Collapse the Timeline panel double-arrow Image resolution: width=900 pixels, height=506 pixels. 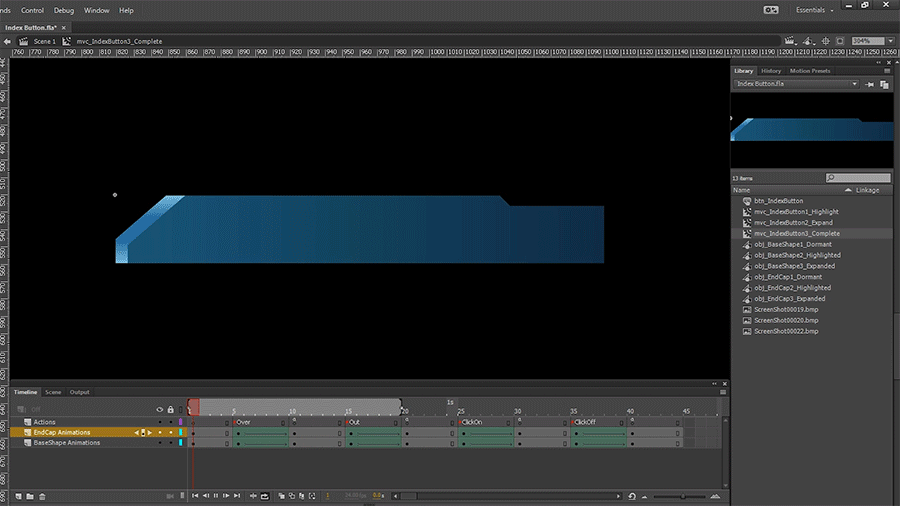tap(715, 384)
